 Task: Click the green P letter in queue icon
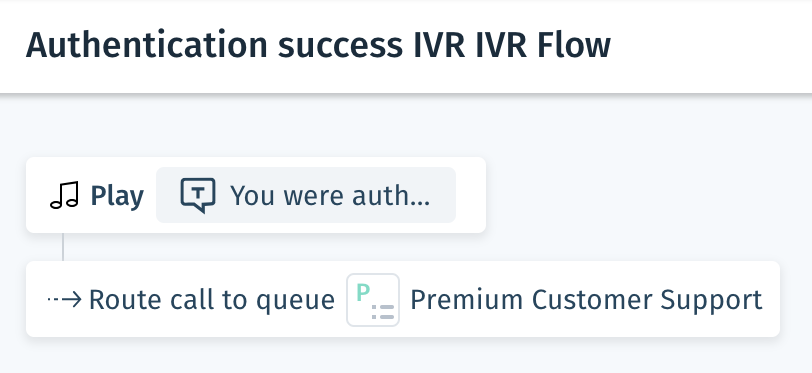point(363,292)
